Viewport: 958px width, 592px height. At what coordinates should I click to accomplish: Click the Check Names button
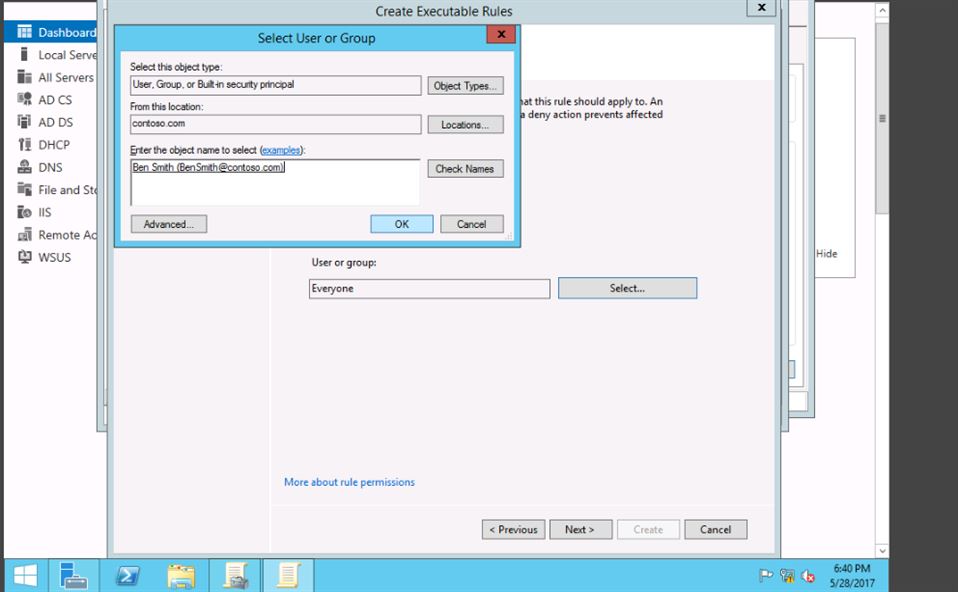pos(466,169)
